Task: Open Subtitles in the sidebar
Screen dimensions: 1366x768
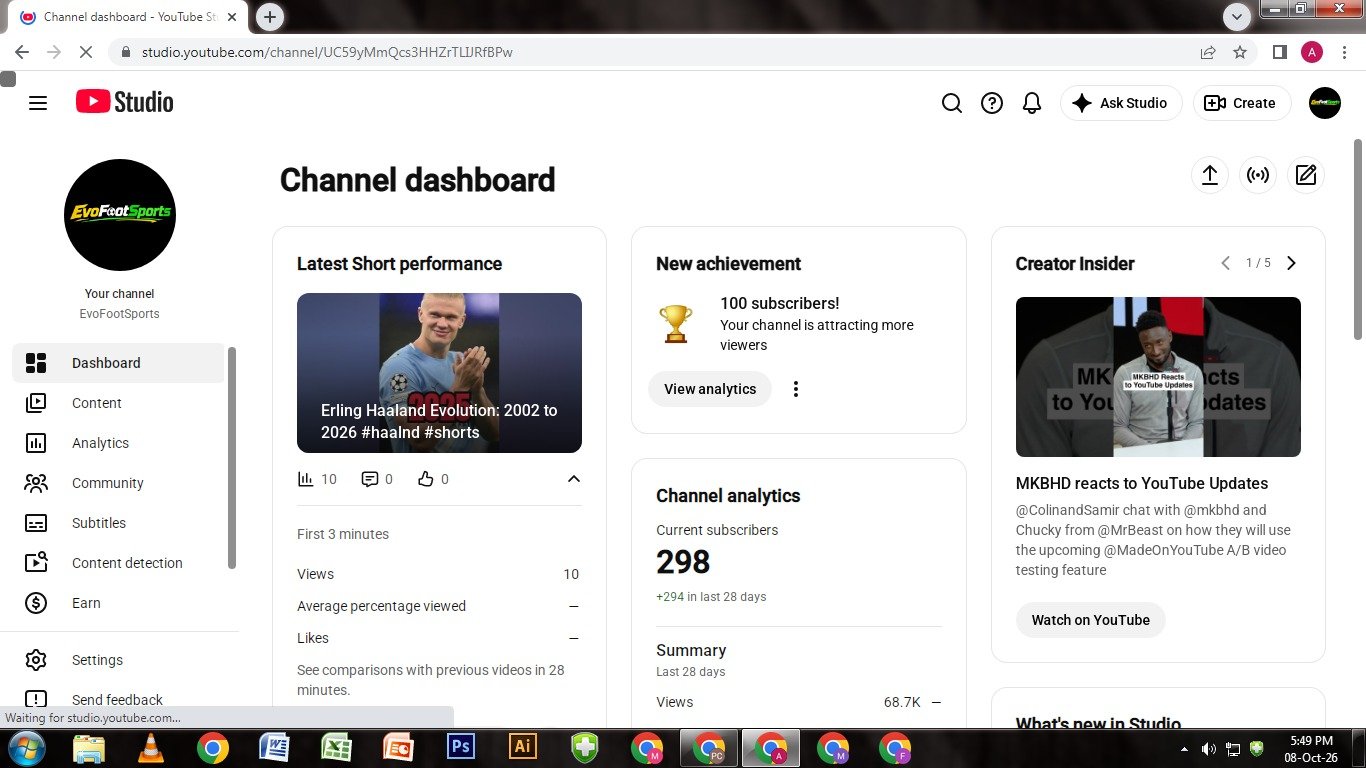Action: (118, 523)
